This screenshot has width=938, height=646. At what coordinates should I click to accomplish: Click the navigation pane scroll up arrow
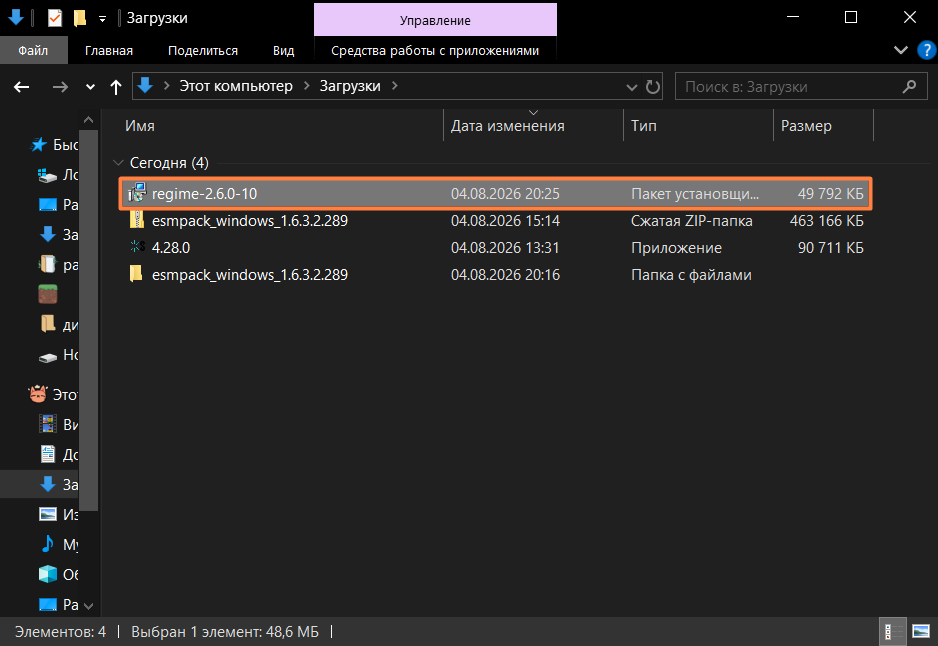[89, 120]
